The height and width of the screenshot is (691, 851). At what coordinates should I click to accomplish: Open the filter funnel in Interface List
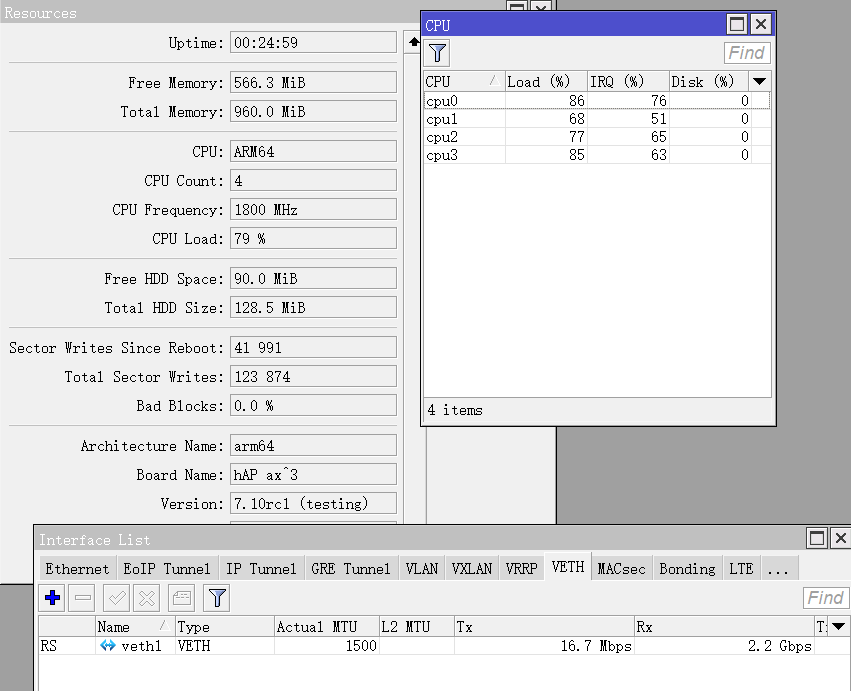(x=217, y=598)
